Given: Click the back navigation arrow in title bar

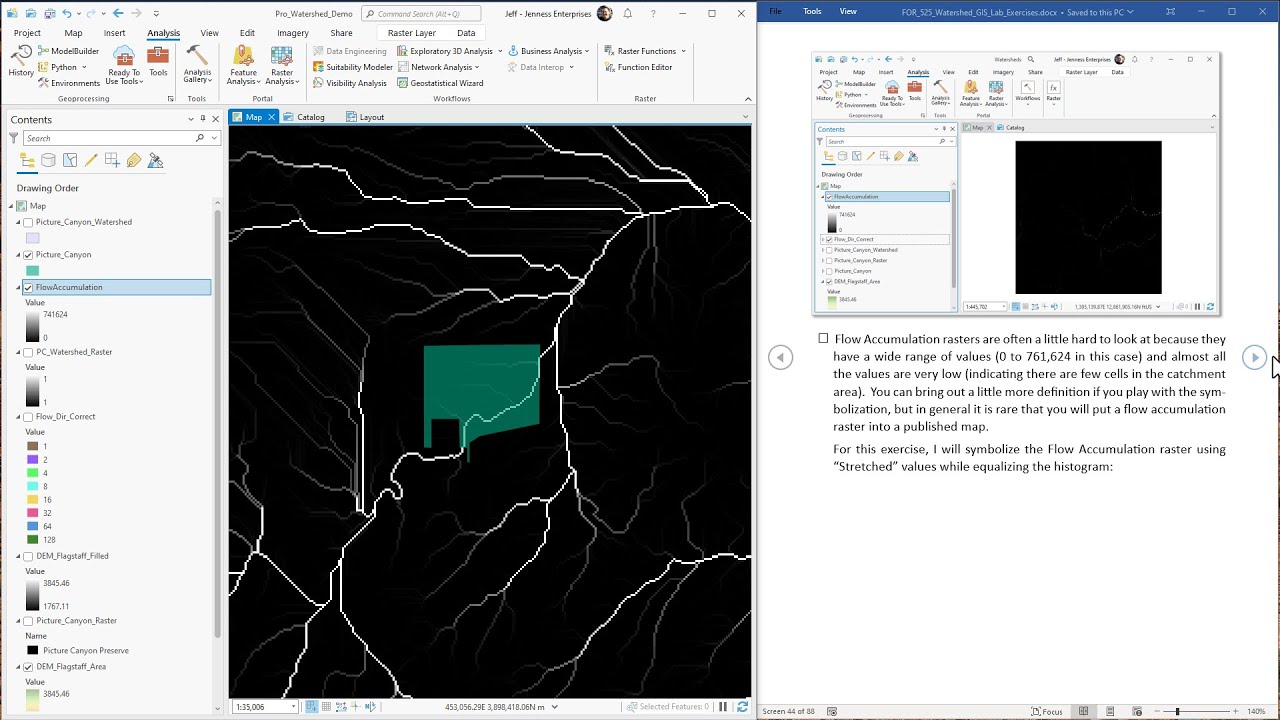Looking at the screenshot, I should tap(118, 13).
